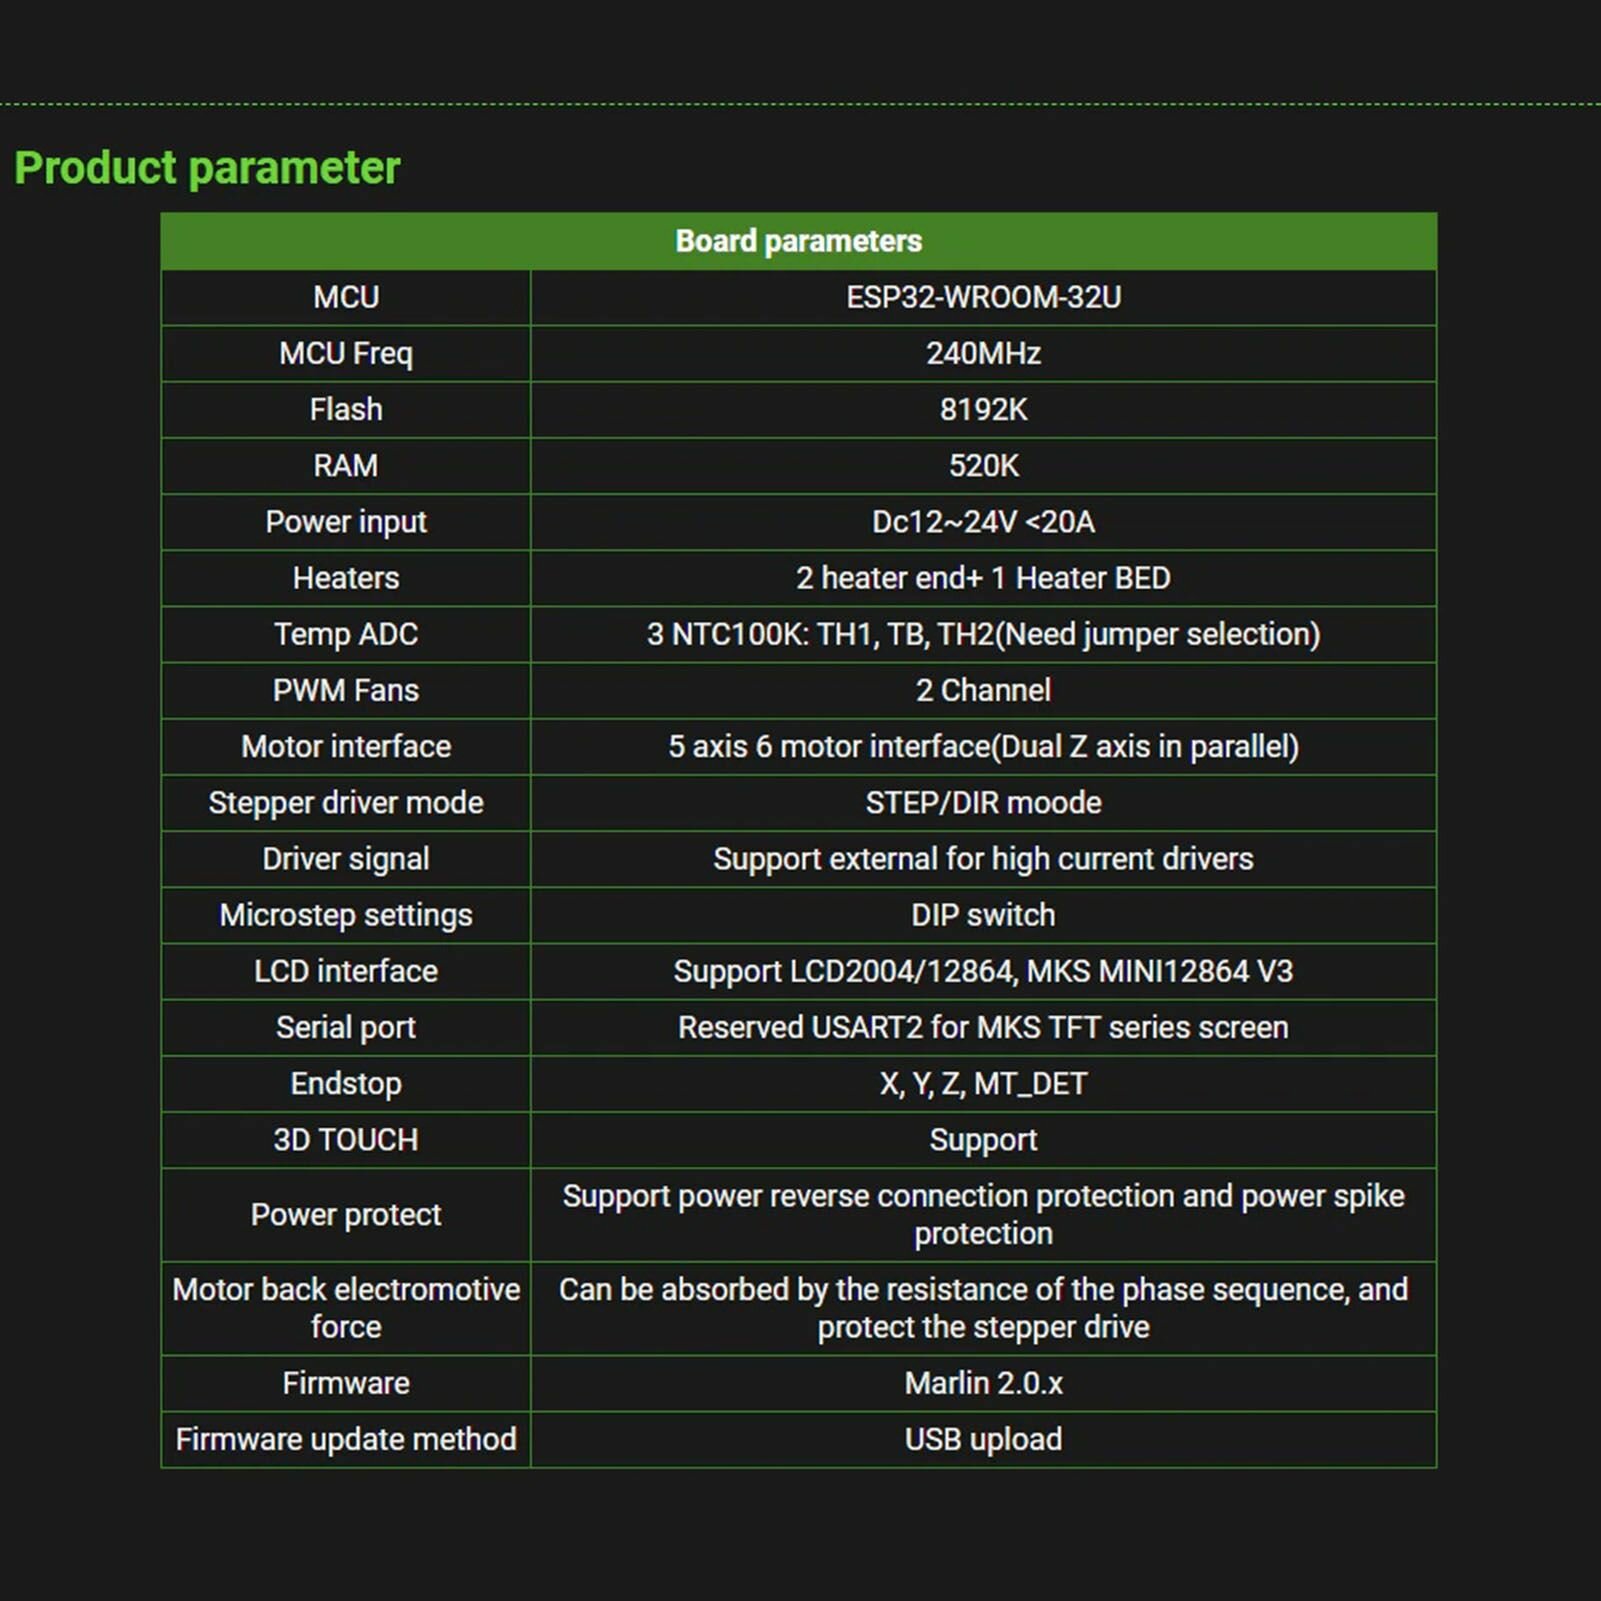
Task: Click the Product parameter heading
Action: point(207,168)
